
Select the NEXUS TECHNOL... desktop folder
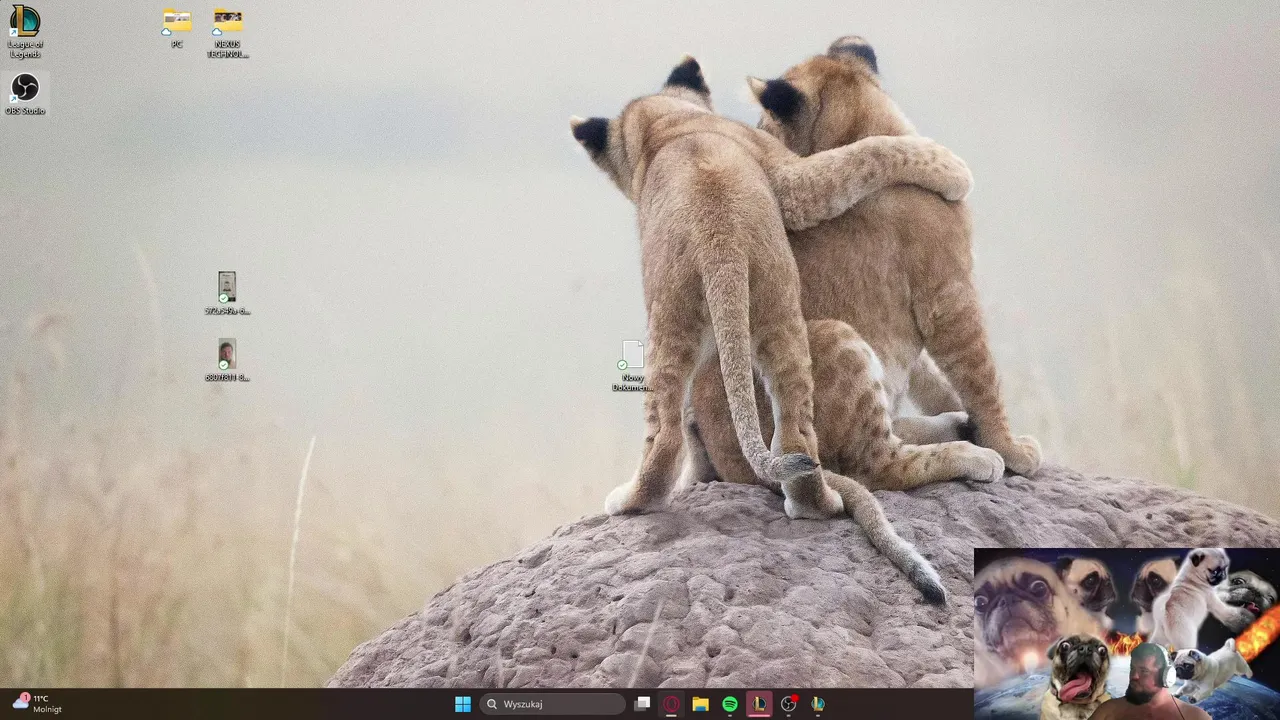[228, 33]
